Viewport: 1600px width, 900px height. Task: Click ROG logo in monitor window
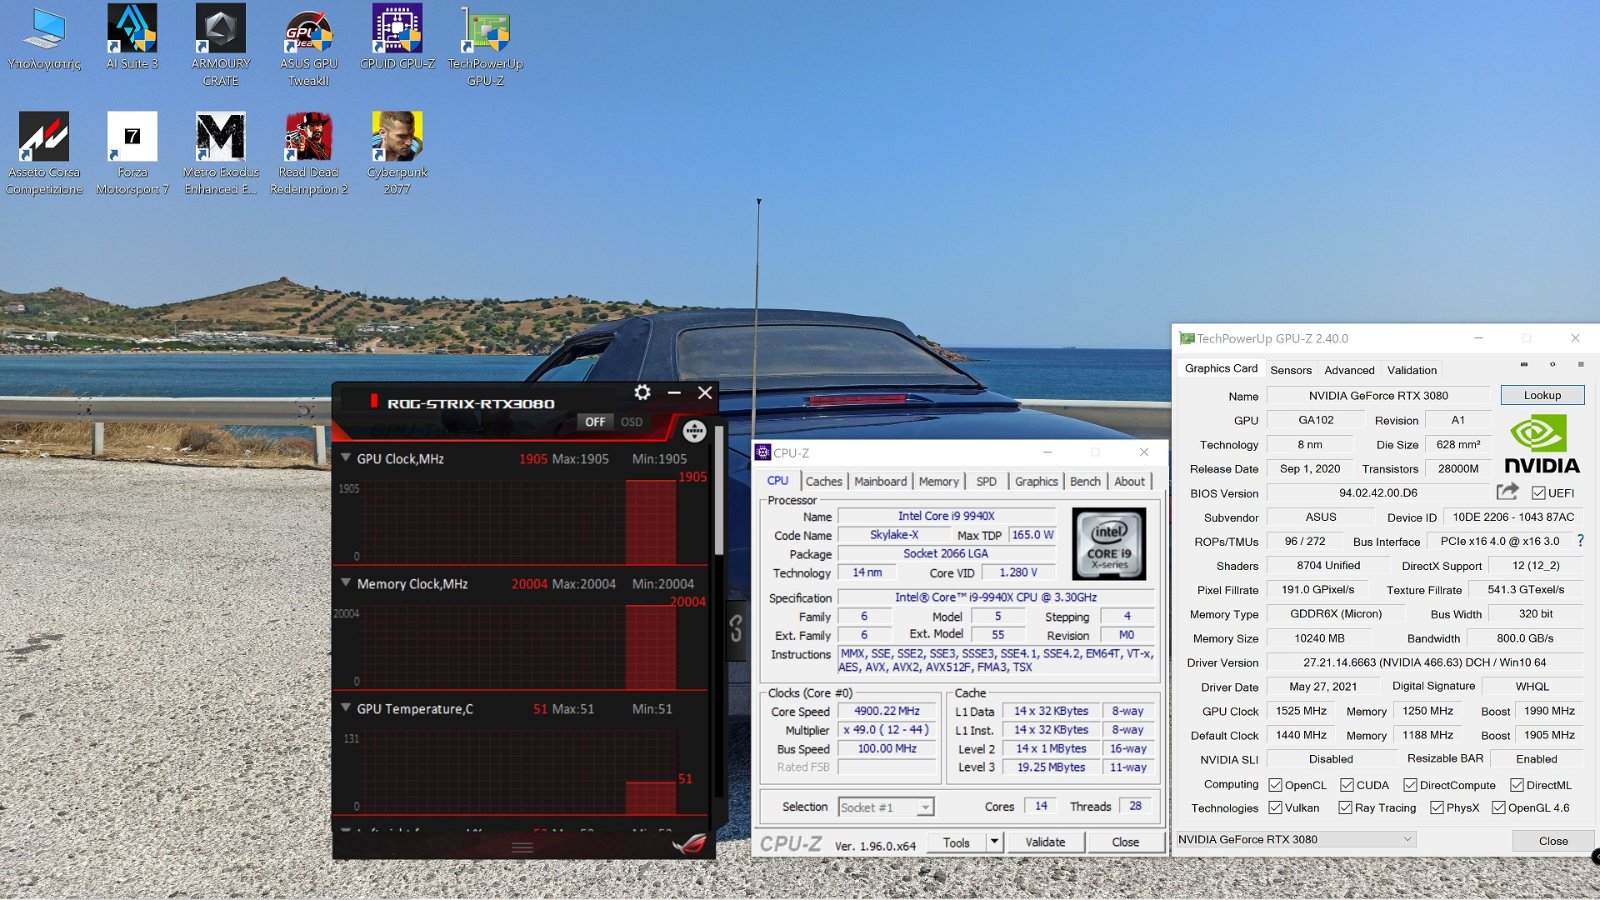point(689,844)
